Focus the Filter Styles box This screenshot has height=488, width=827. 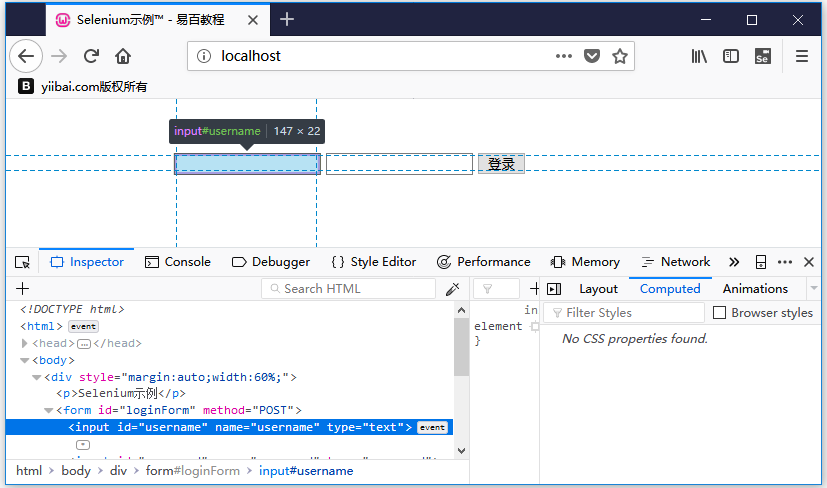click(x=624, y=313)
